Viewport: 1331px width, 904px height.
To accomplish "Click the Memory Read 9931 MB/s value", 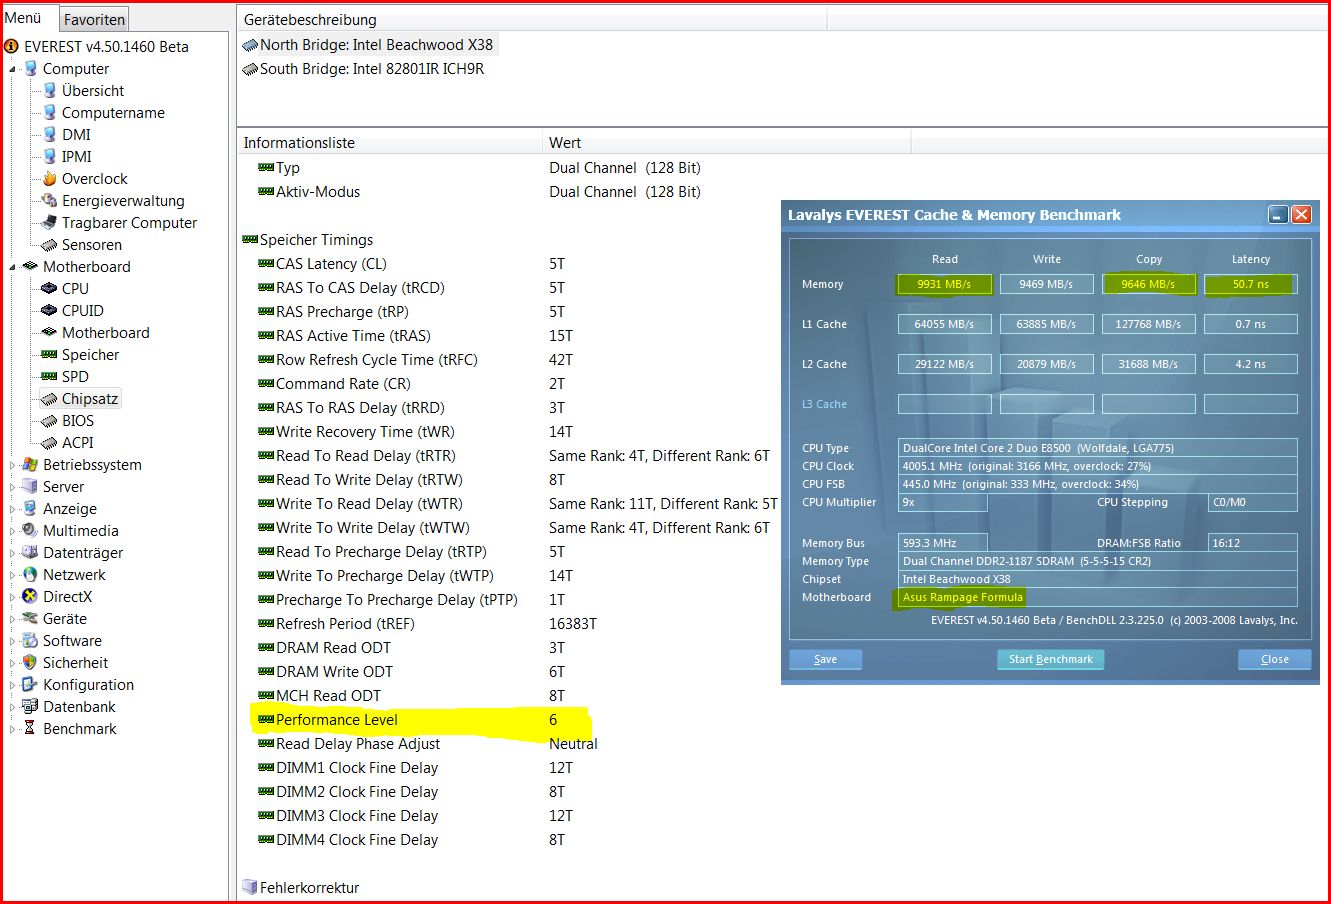I will (944, 284).
